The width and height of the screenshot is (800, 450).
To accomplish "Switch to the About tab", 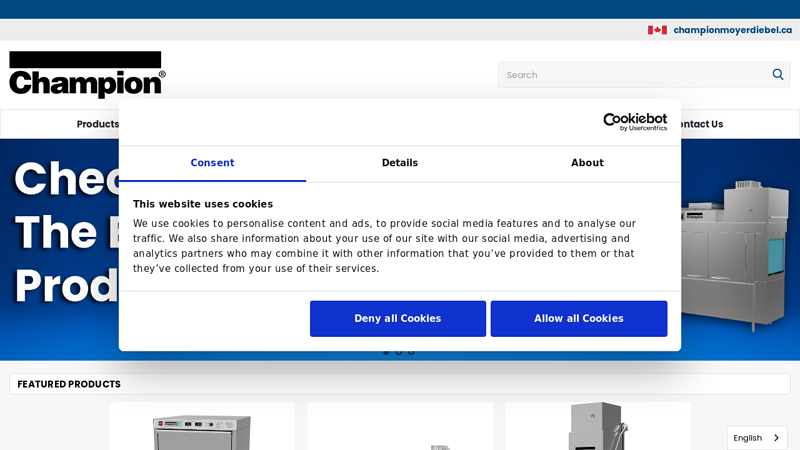I will click(587, 163).
